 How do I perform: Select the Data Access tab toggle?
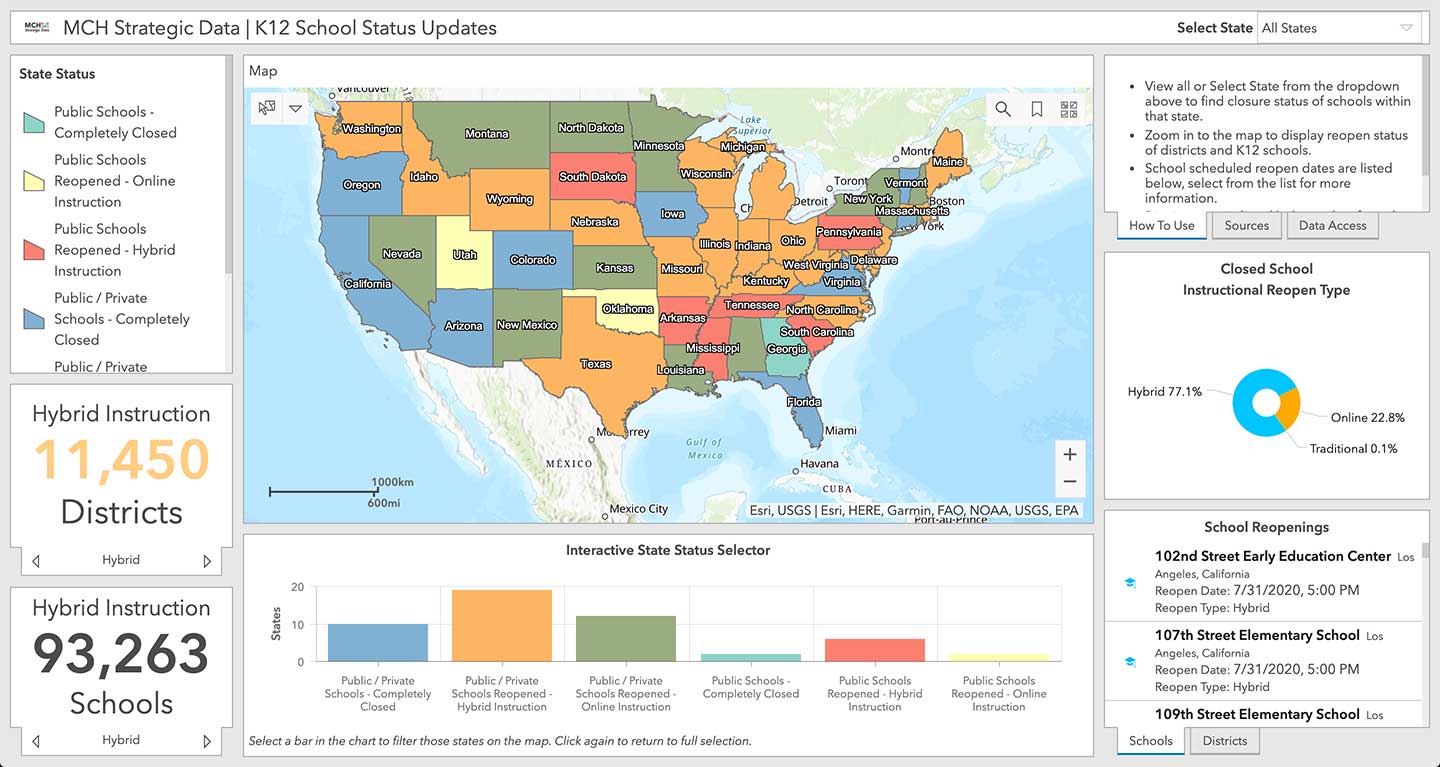(x=1332, y=225)
